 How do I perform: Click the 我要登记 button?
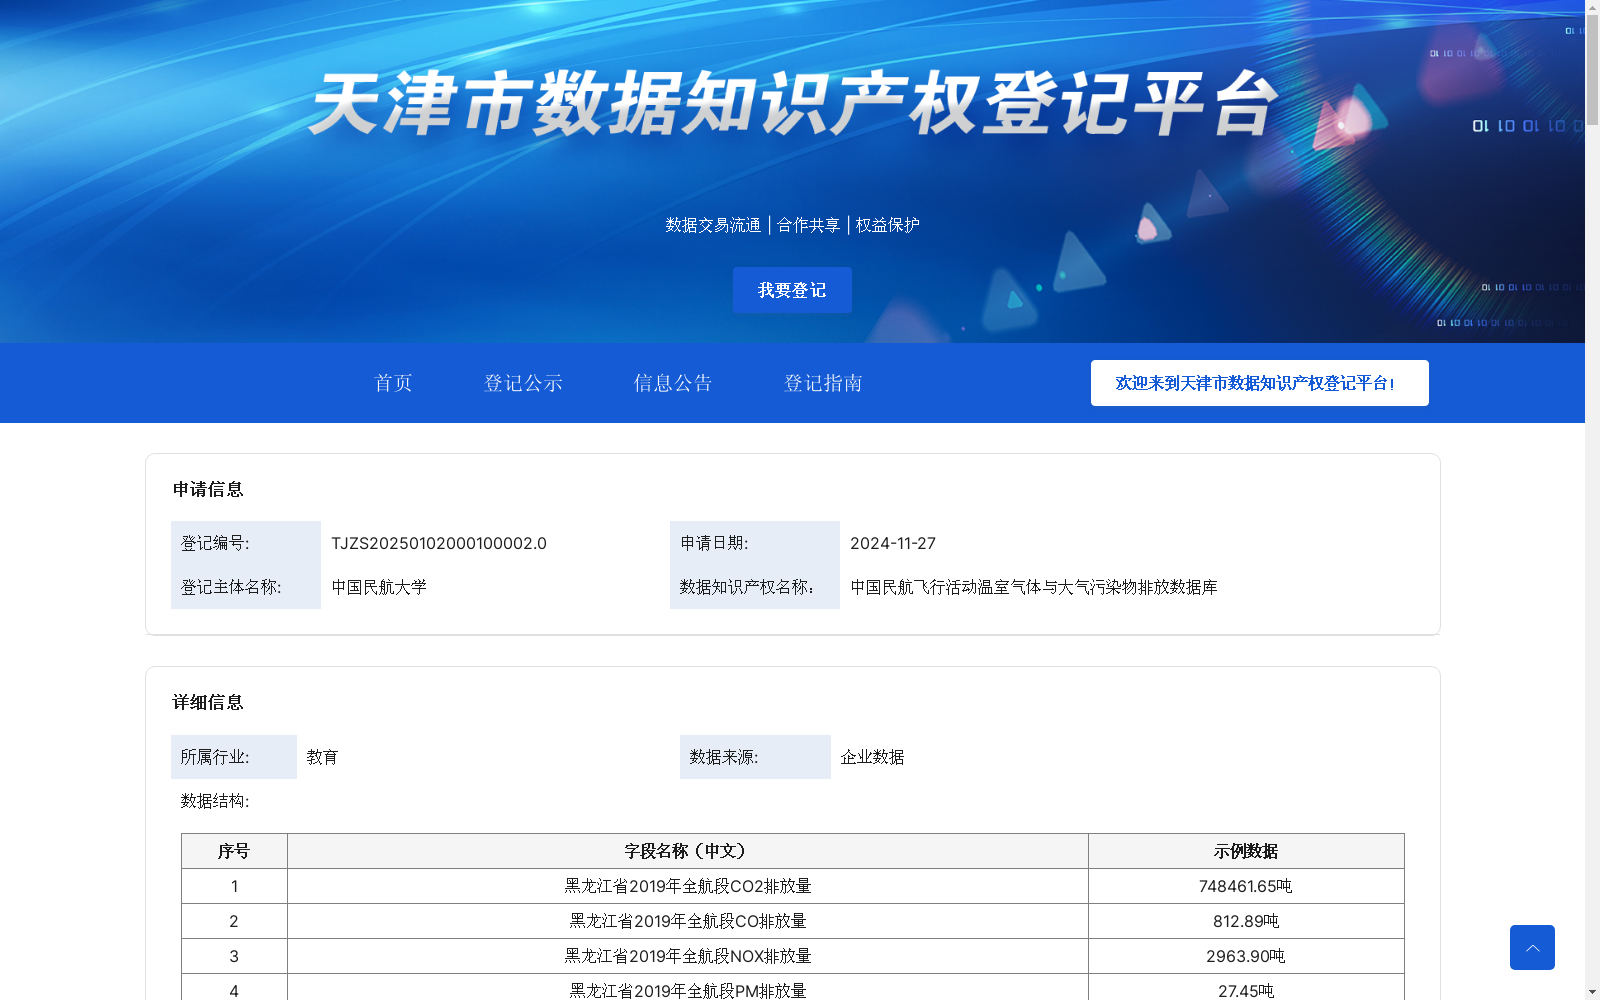coord(792,290)
